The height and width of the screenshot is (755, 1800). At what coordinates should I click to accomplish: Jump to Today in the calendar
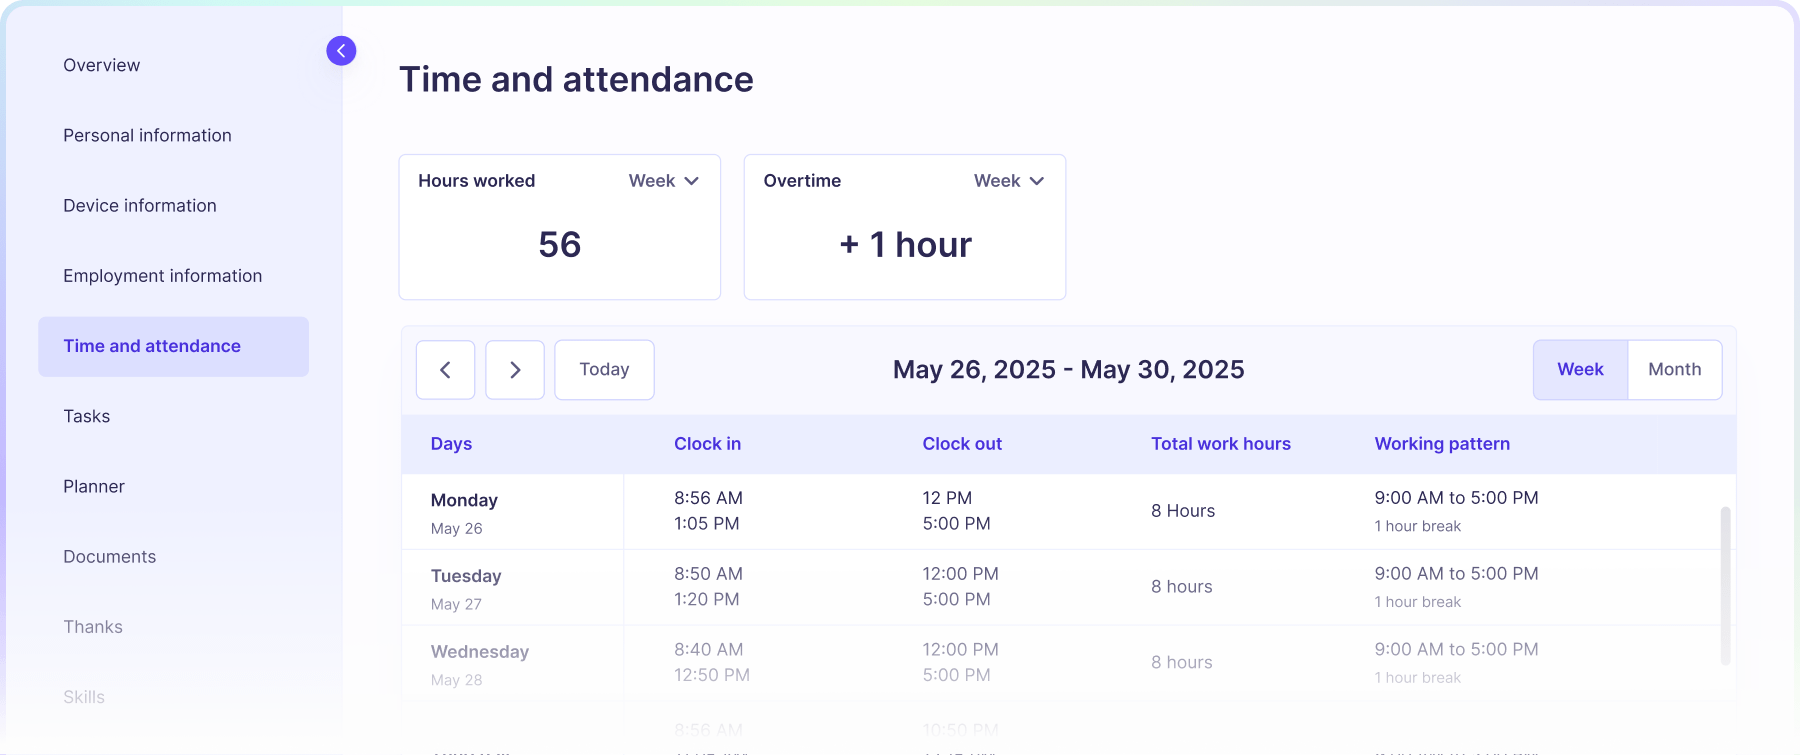604,370
